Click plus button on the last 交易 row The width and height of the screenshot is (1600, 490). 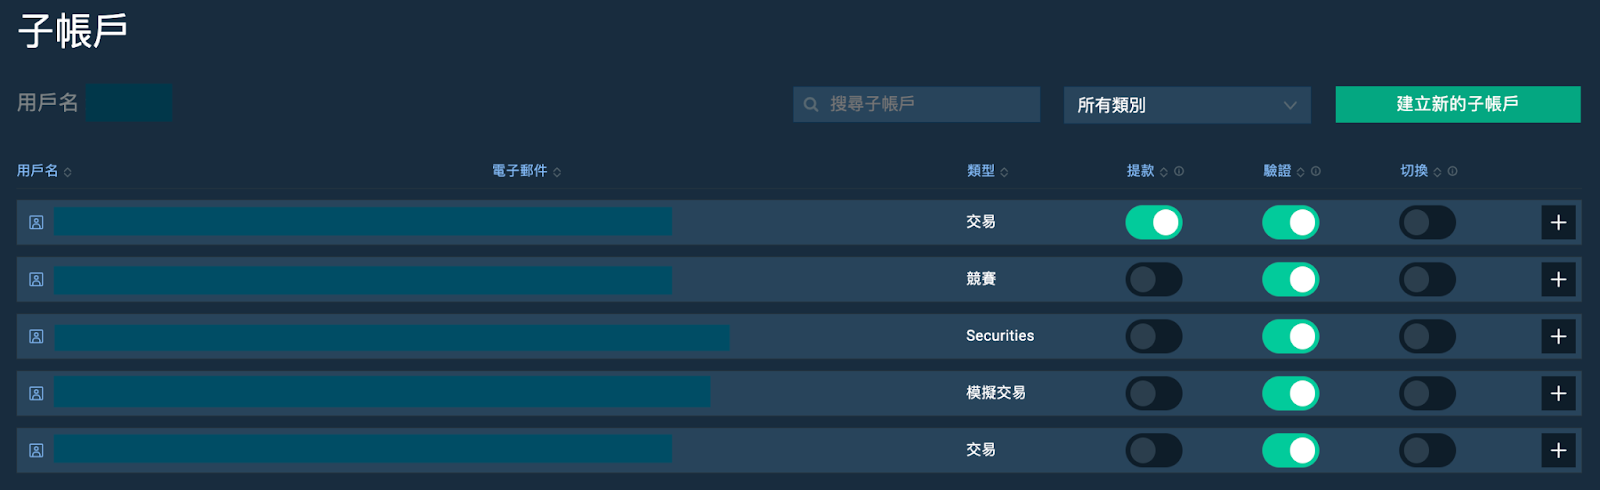[x=1558, y=451]
